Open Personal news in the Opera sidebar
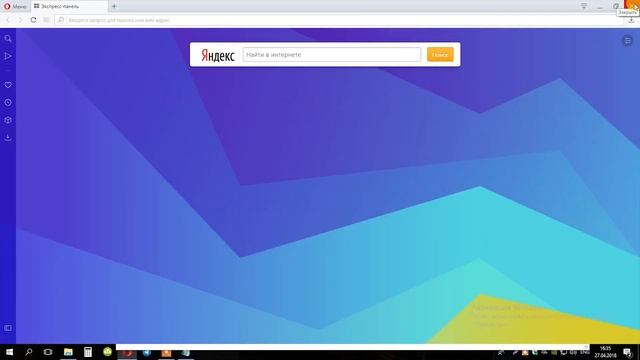 point(8,56)
